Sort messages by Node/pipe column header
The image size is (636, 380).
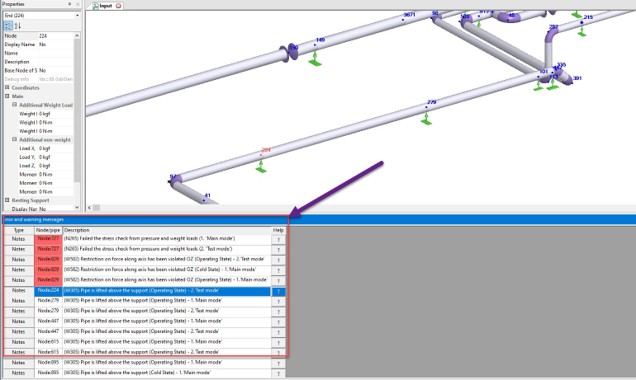pyautogui.click(x=48, y=230)
